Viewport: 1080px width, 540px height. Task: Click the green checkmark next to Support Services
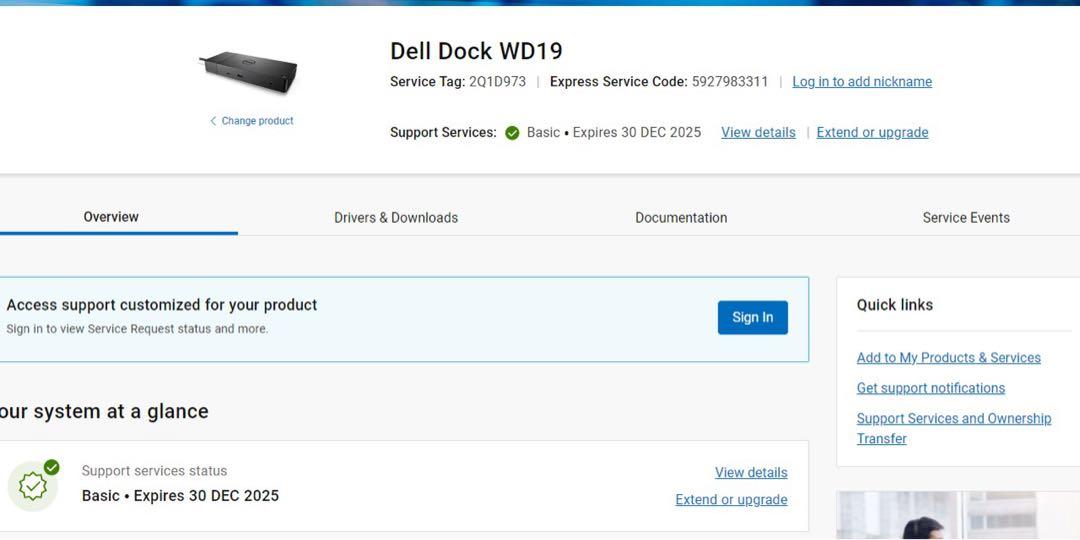(x=512, y=133)
